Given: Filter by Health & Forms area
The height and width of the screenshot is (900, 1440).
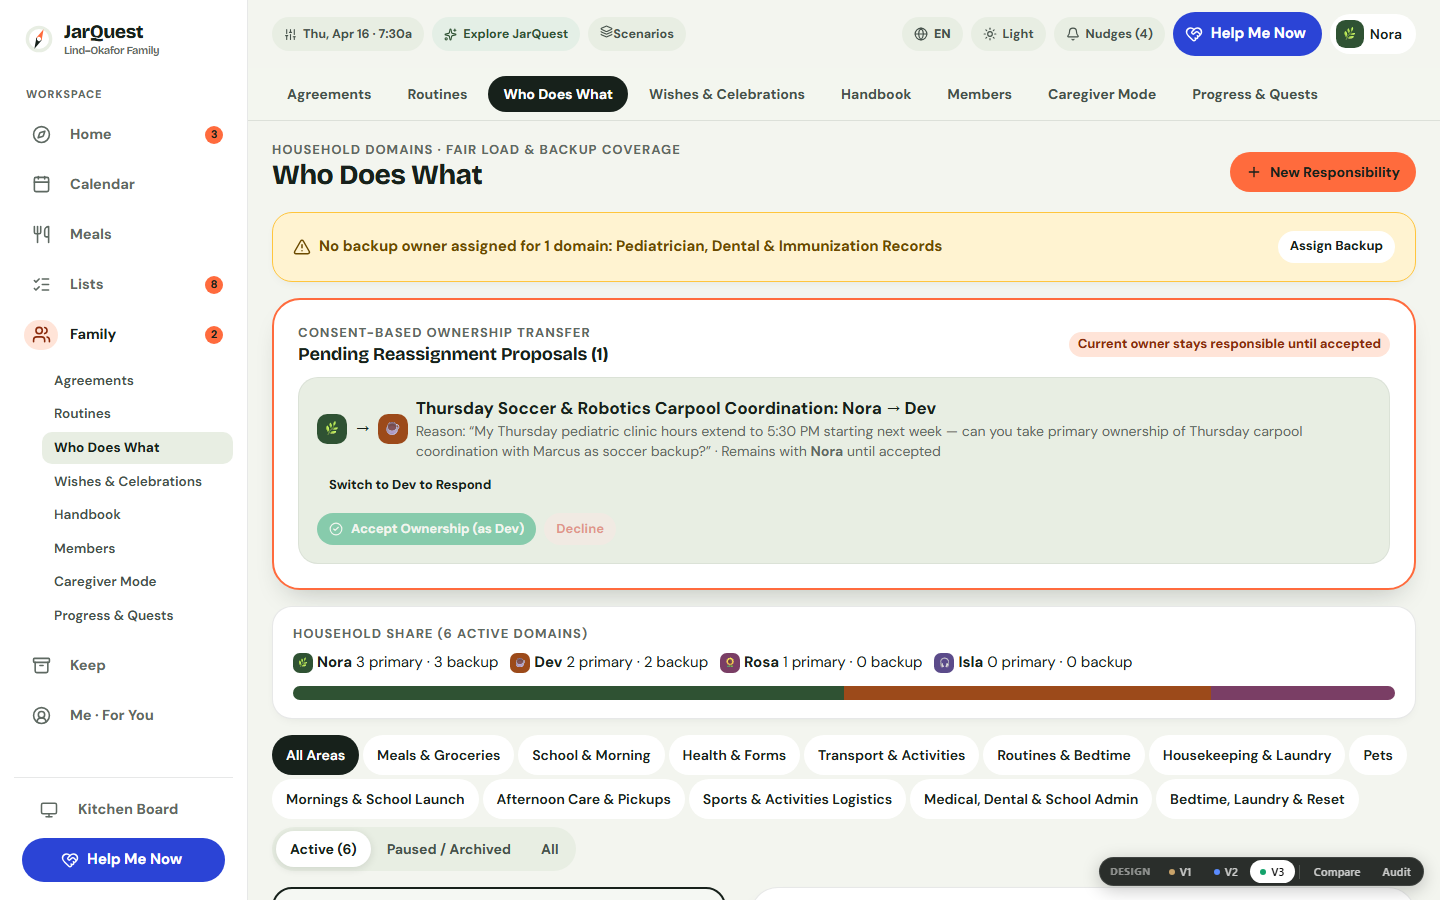Looking at the screenshot, I should point(734,755).
